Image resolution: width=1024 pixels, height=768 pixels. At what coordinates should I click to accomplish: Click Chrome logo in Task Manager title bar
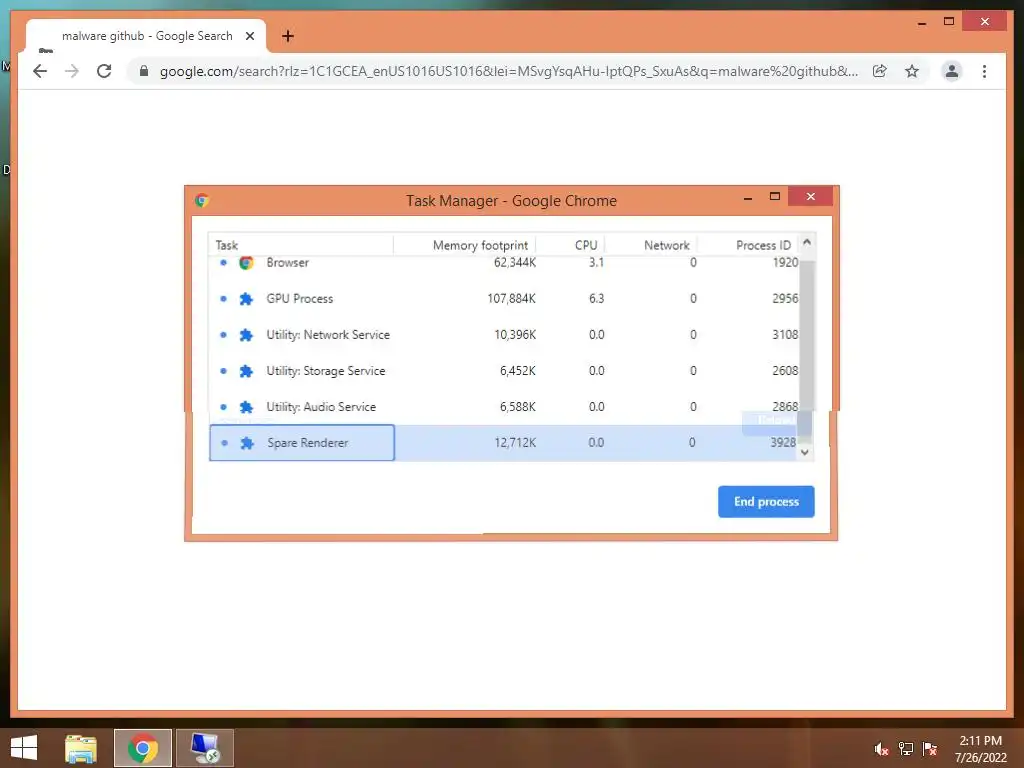click(x=202, y=200)
